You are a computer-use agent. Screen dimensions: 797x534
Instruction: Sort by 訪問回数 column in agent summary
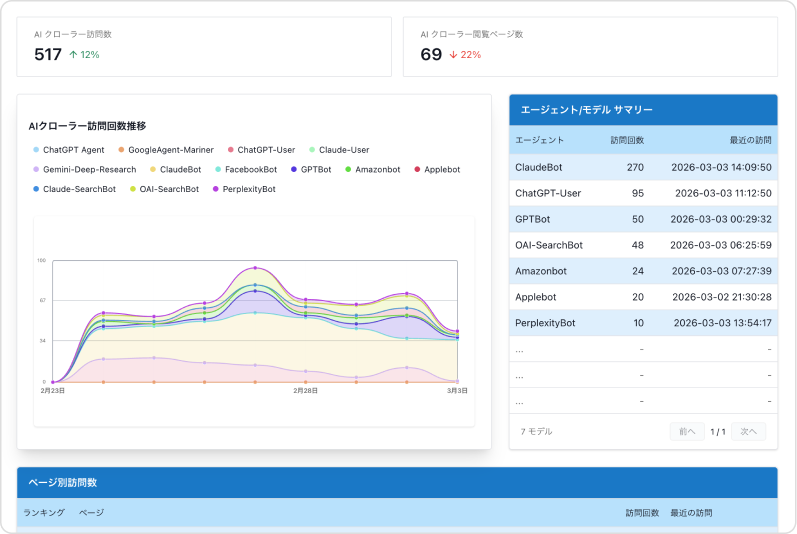point(627,140)
